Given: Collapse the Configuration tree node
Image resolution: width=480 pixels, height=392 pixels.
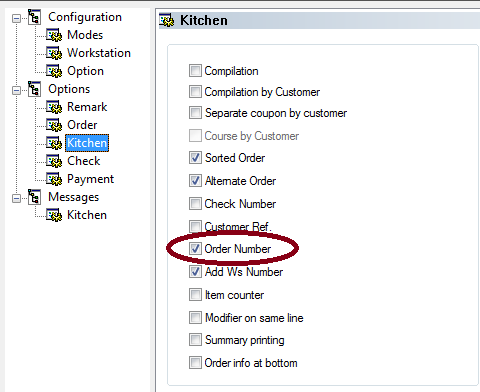Looking at the screenshot, I should pyautogui.click(x=16, y=19).
